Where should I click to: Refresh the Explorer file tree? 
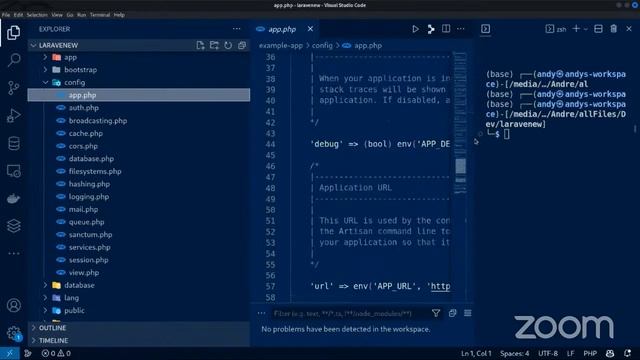pos(228,45)
